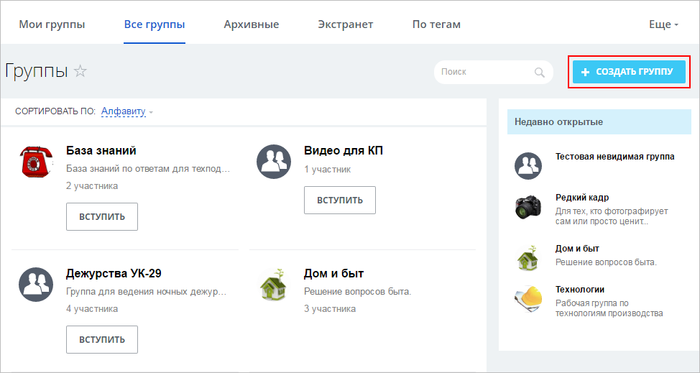Open avatar icon of Тестовая невидимая группа
Viewport: 700px width, 373px height.
point(528,166)
